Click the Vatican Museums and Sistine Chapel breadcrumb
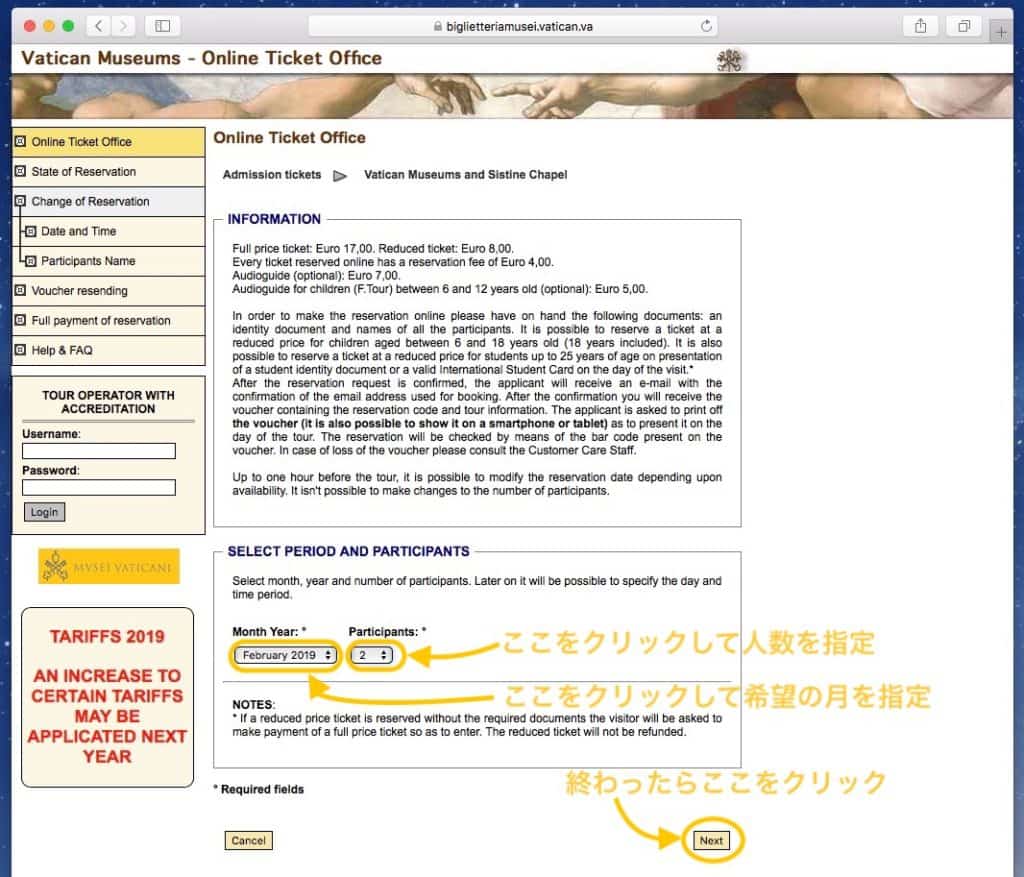The width and height of the screenshot is (1024, 877). click(466, 175)
